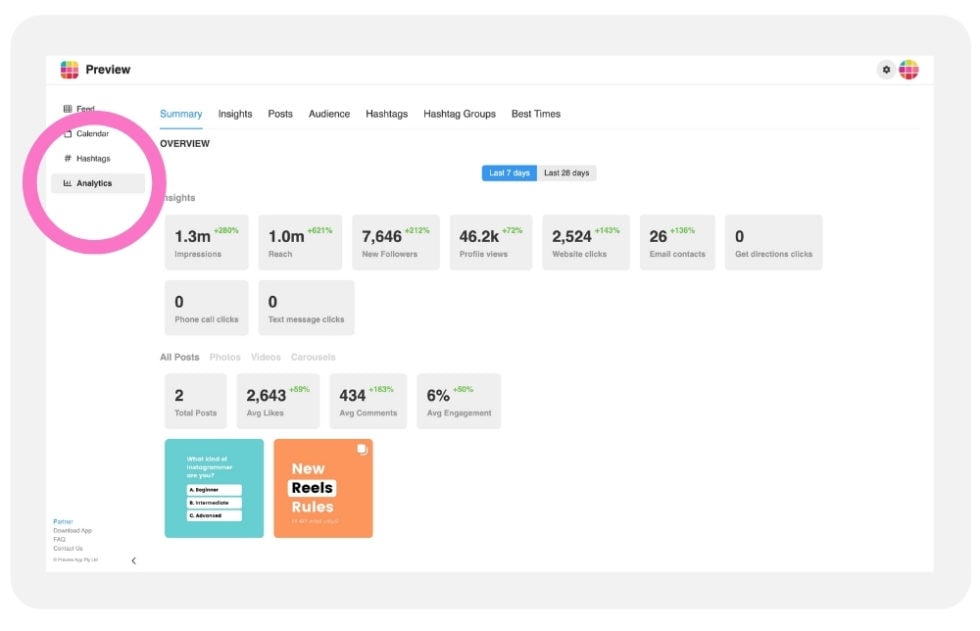
Task: Collapse the sidebar with the chevron
Action: pos(133,562)
